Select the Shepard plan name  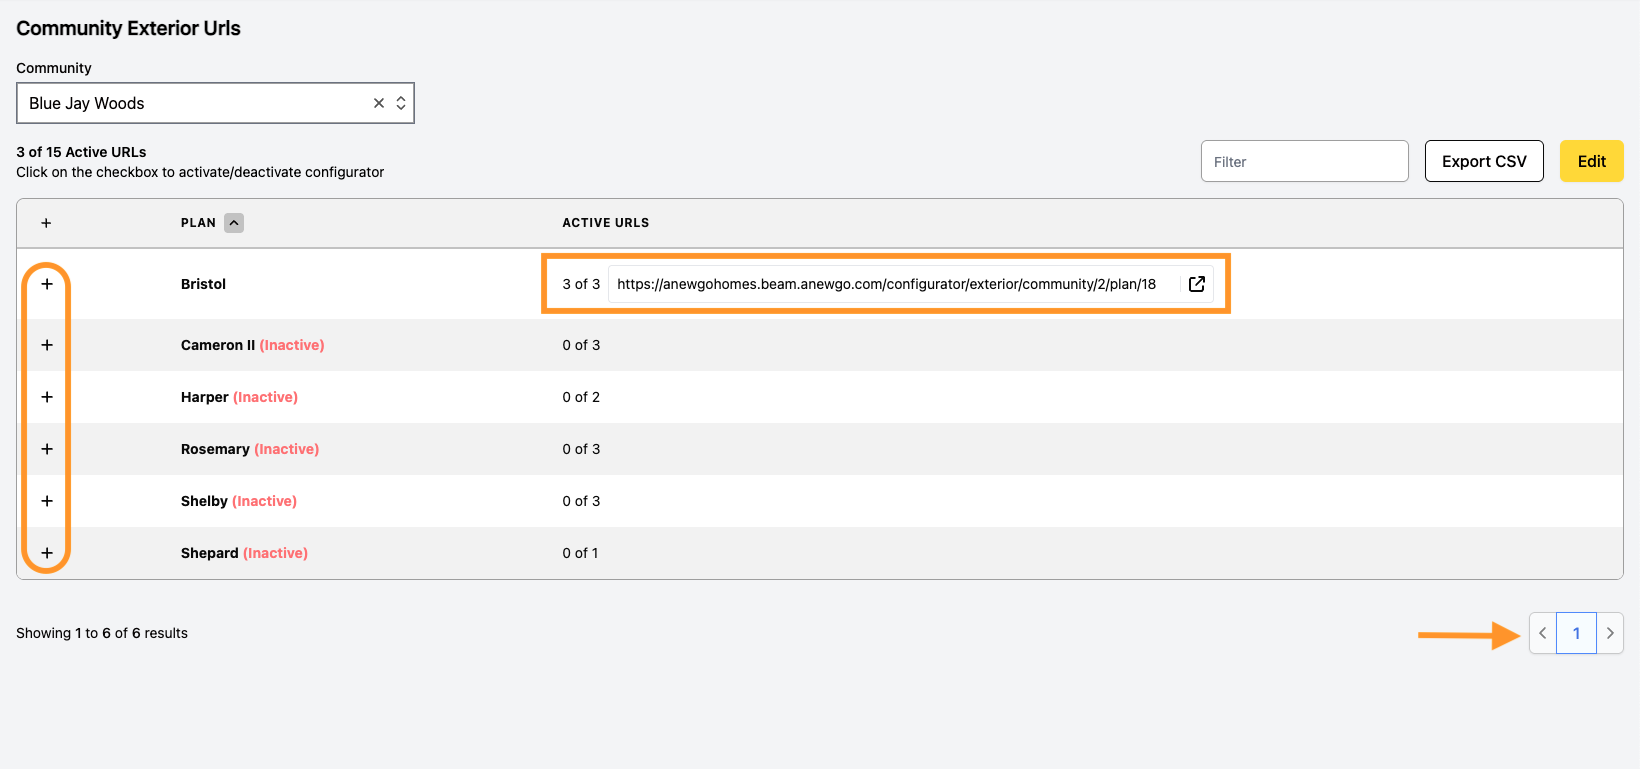coord(210,553)
